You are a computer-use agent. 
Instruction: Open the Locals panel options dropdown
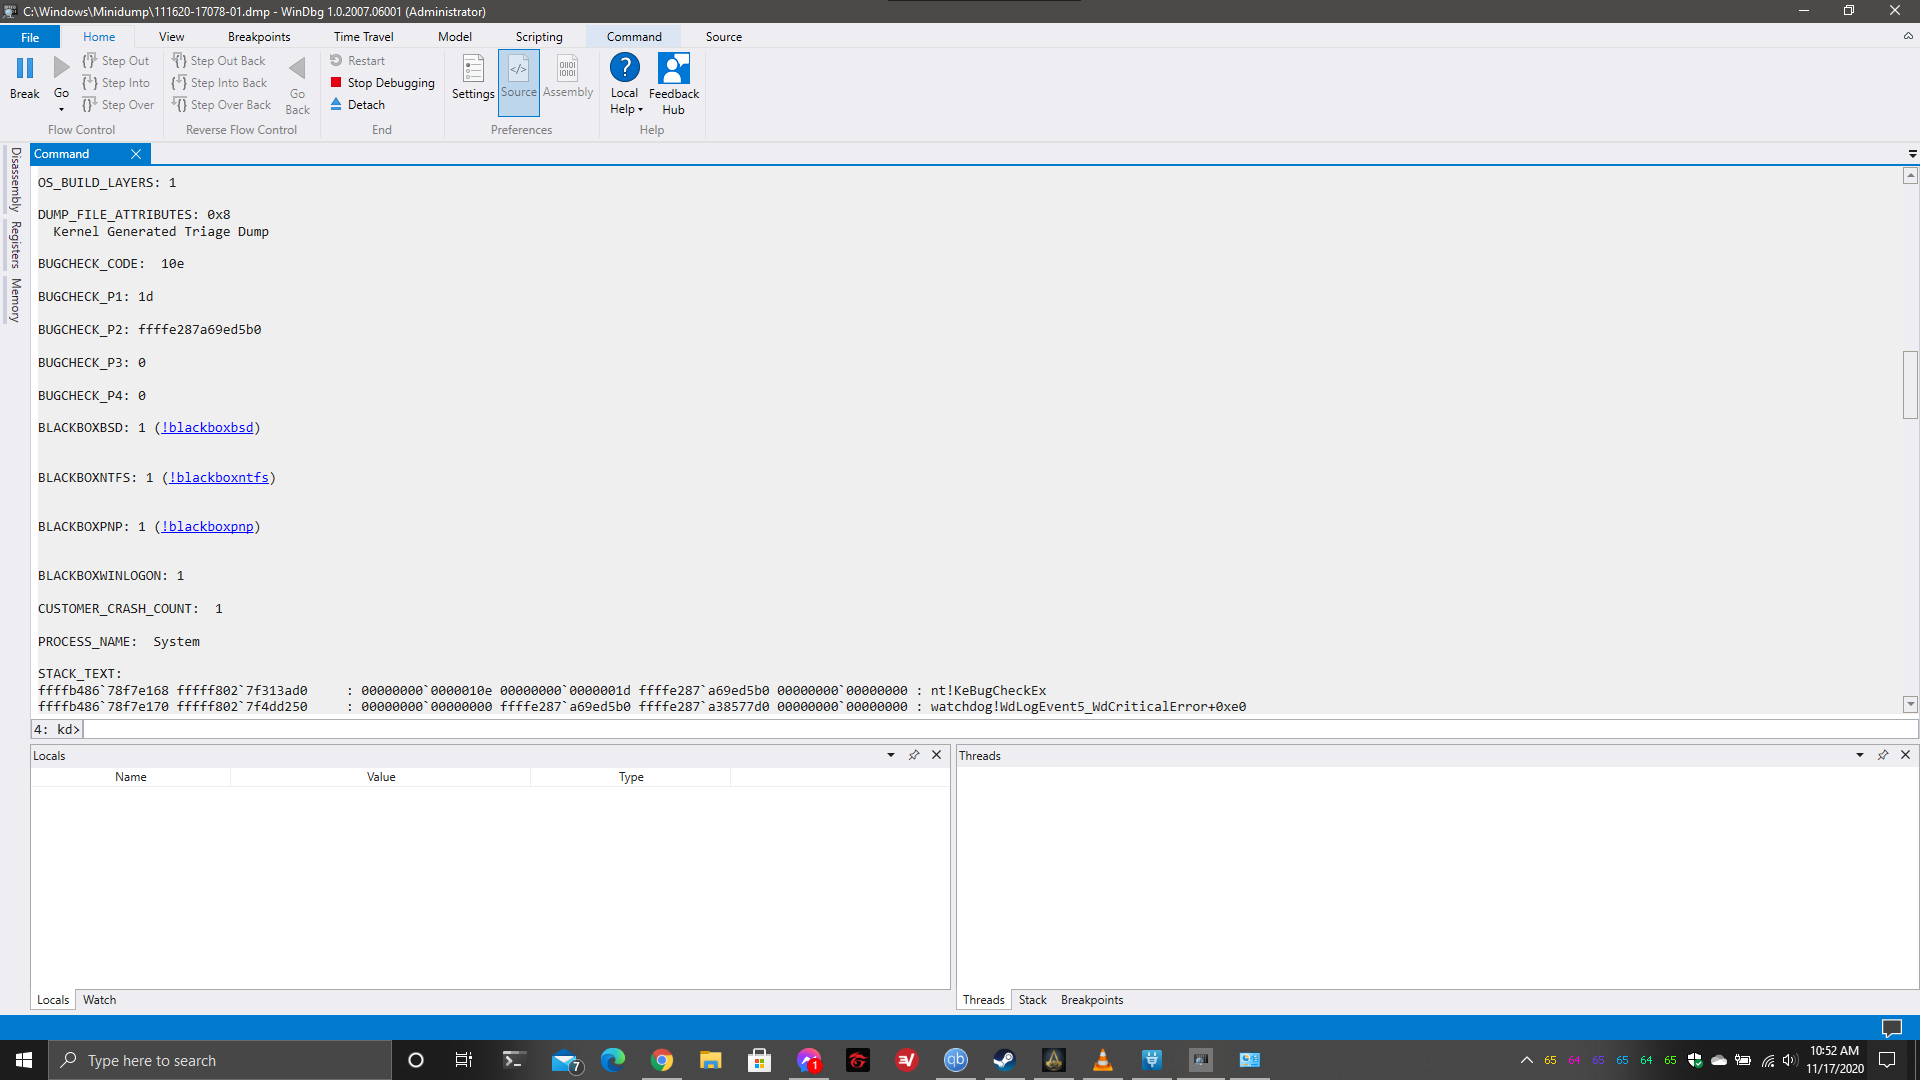[x=891, y=755]
